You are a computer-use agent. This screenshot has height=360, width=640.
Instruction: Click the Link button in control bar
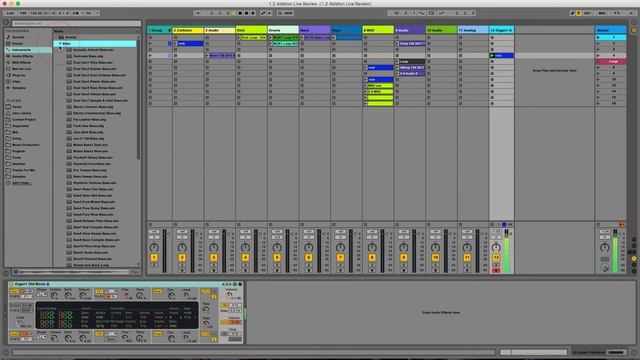pos(10,13)
